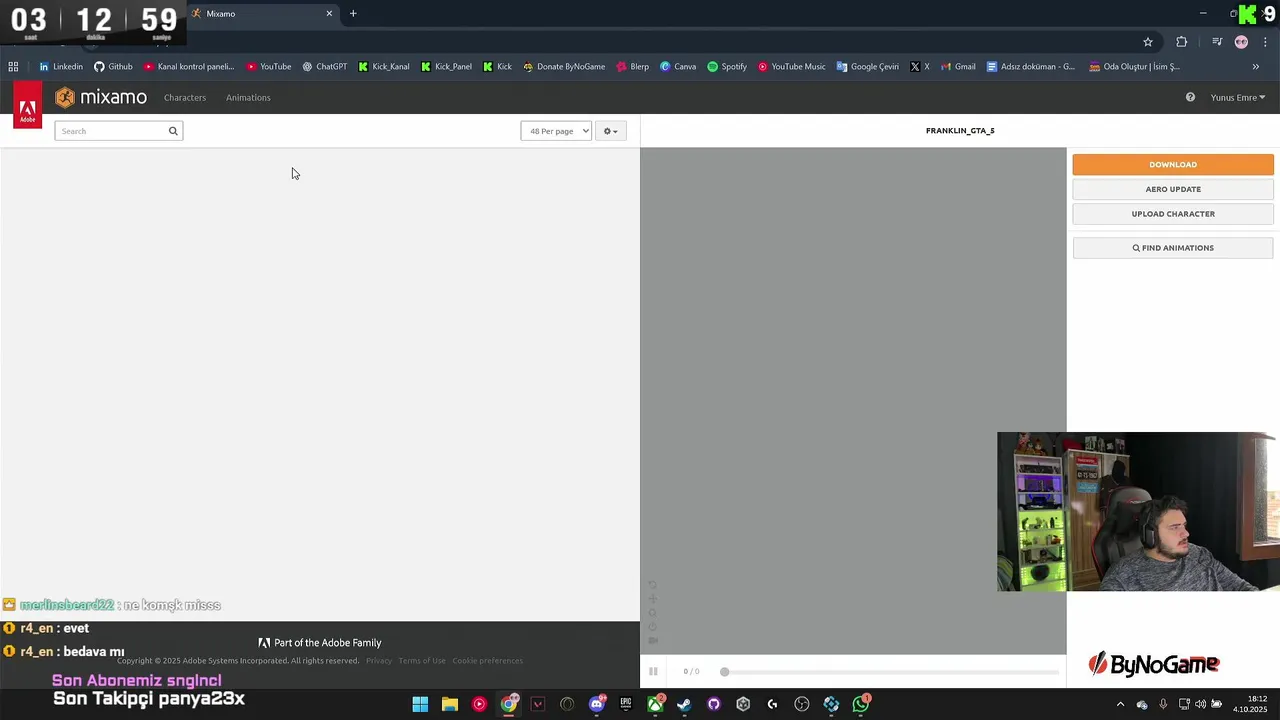Screen dimensions: 1280x720
Task: Open the Kick_Panel bookmark
Action: [x=447, y=67]
